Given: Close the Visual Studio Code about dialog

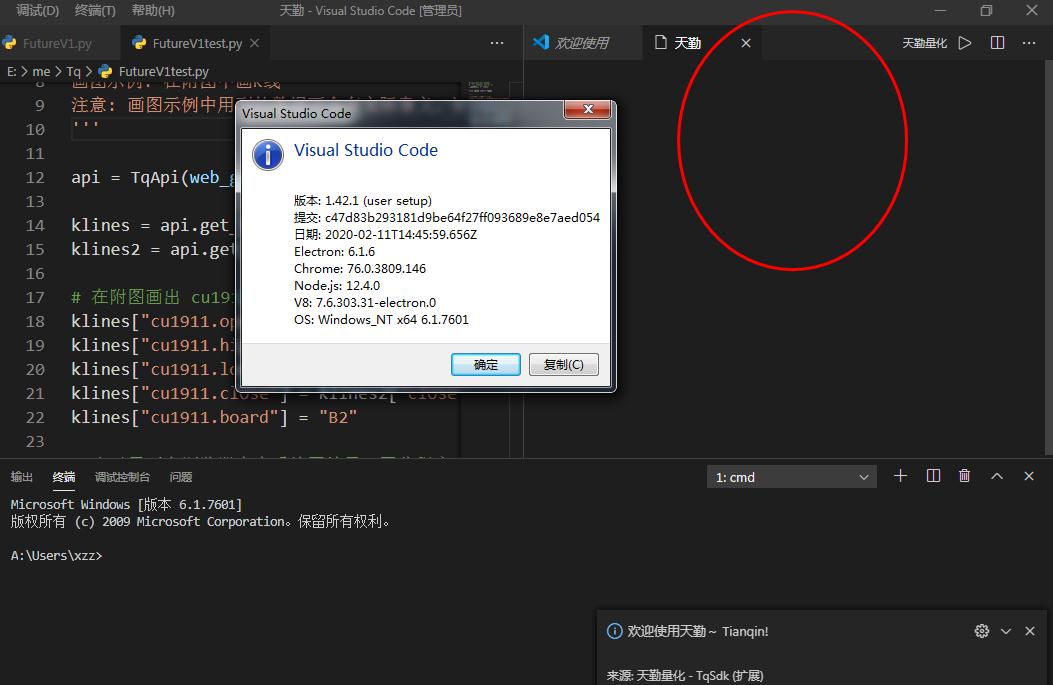Looking at the screenshot, I should [588, 109].
